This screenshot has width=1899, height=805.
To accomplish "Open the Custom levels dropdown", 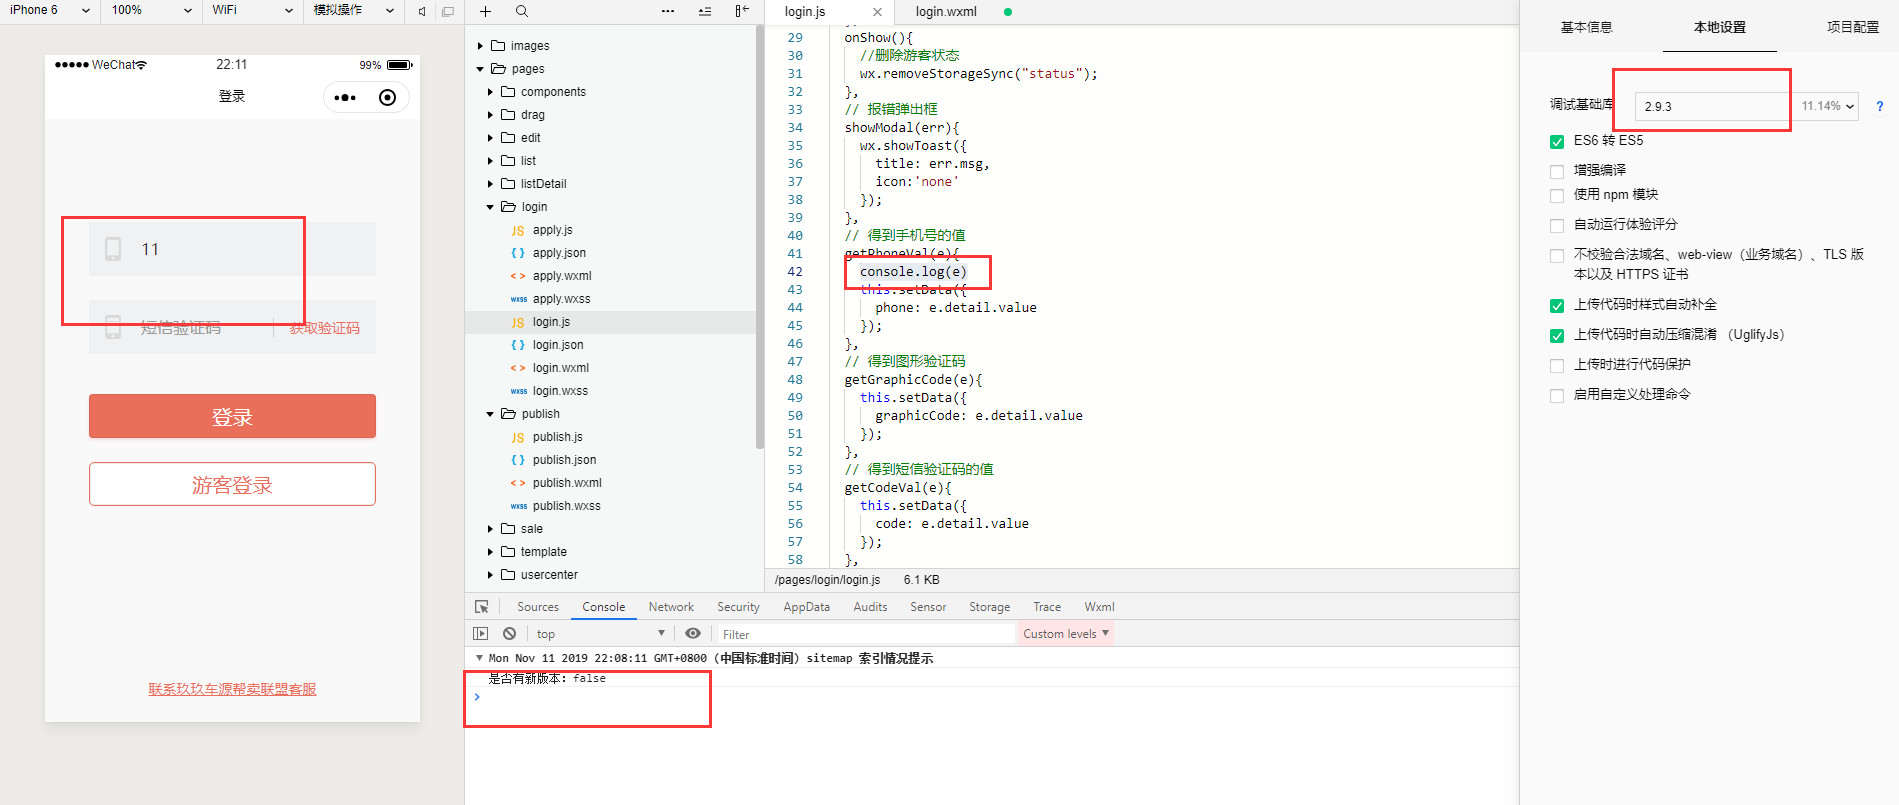I will (1065, 634).
